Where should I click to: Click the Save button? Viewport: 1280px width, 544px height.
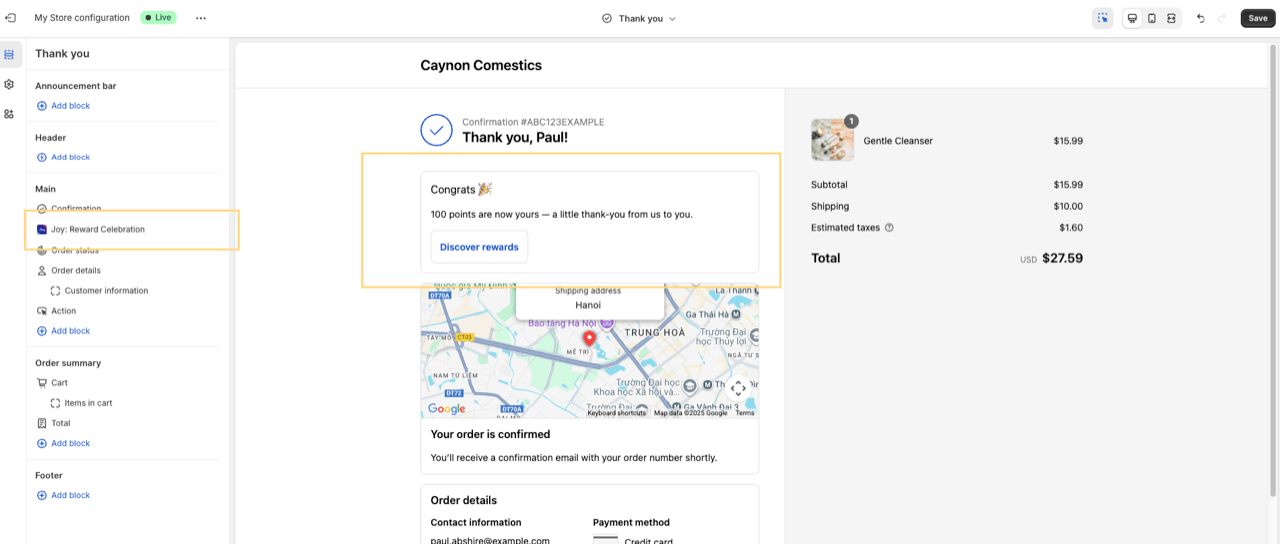tap(1257, 18)
